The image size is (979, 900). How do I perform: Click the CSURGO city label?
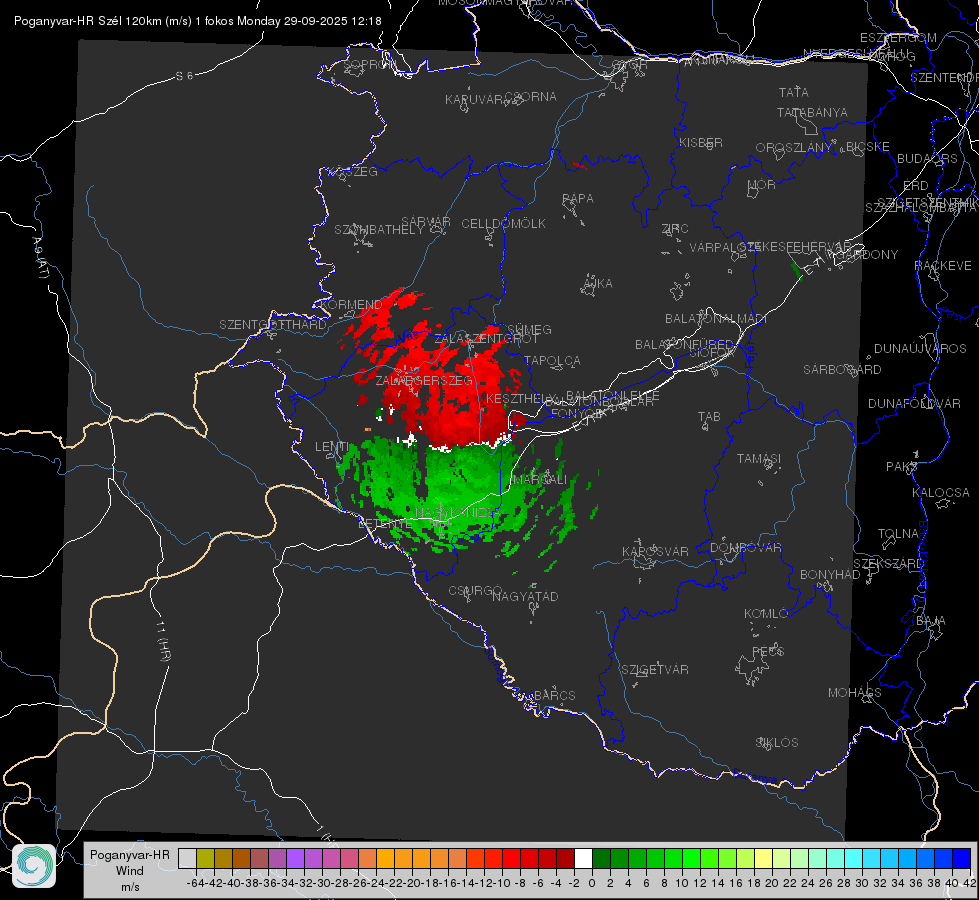[x=475, y=591]
